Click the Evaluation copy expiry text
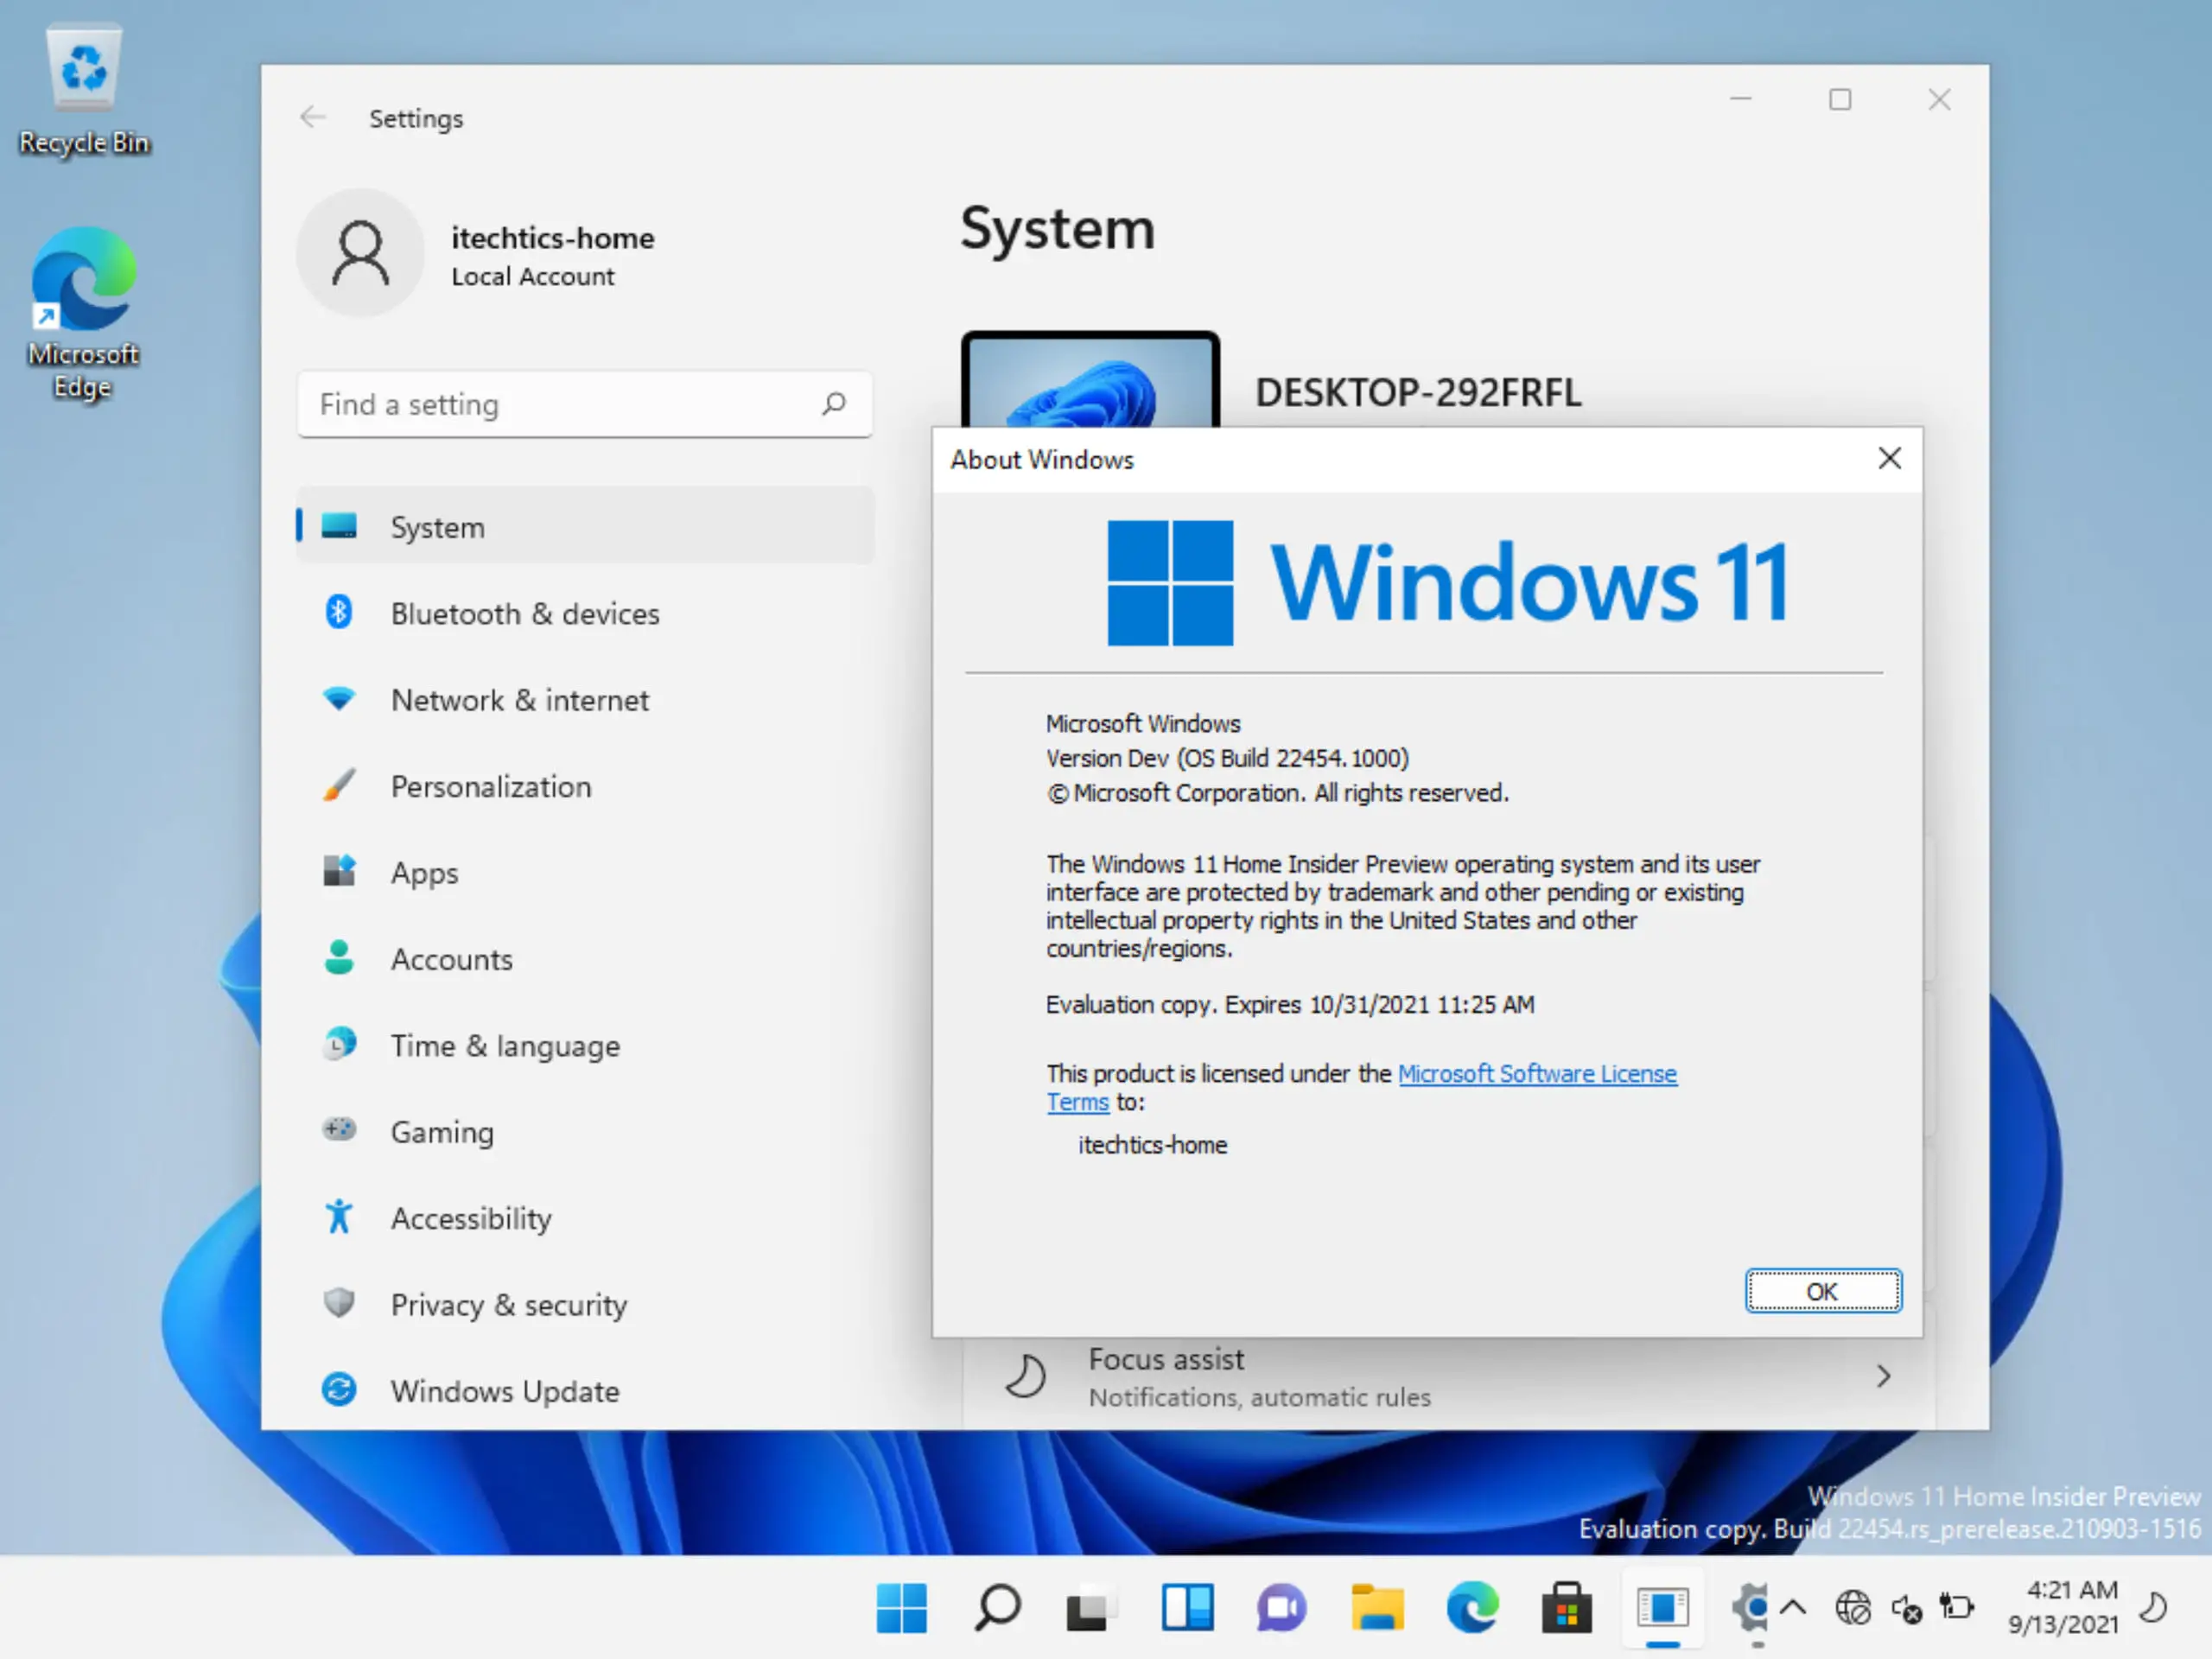The width and height of the screenshot is (2212, 1659). 1290,1004
